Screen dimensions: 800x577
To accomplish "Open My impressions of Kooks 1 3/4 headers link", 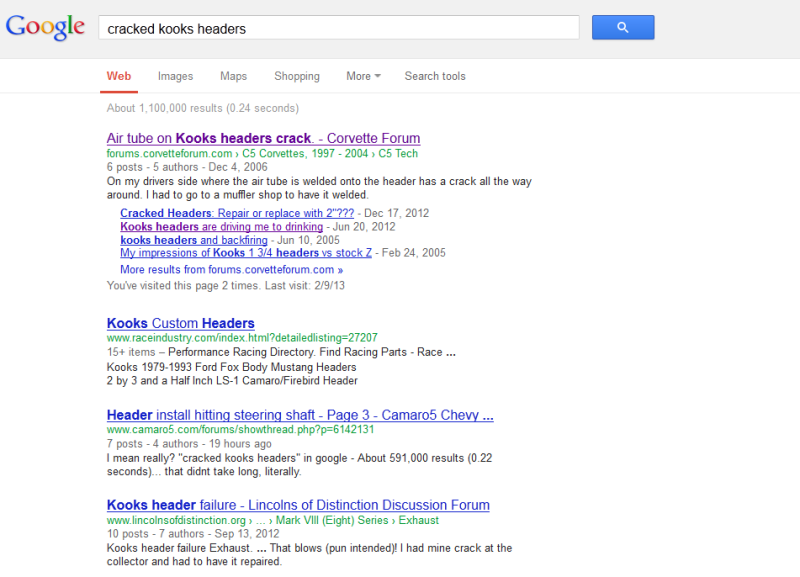I will click(x=246, y=253).
